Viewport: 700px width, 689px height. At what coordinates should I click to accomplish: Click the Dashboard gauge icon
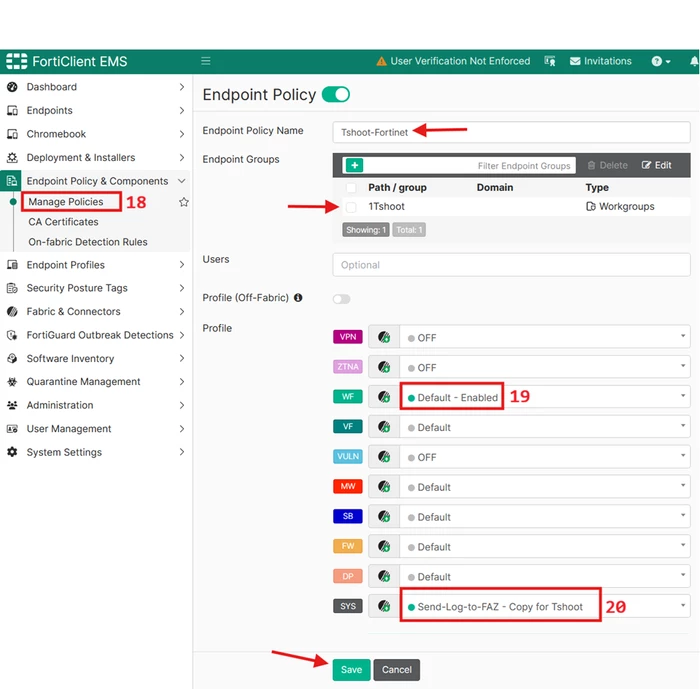[x=12, y=87]
